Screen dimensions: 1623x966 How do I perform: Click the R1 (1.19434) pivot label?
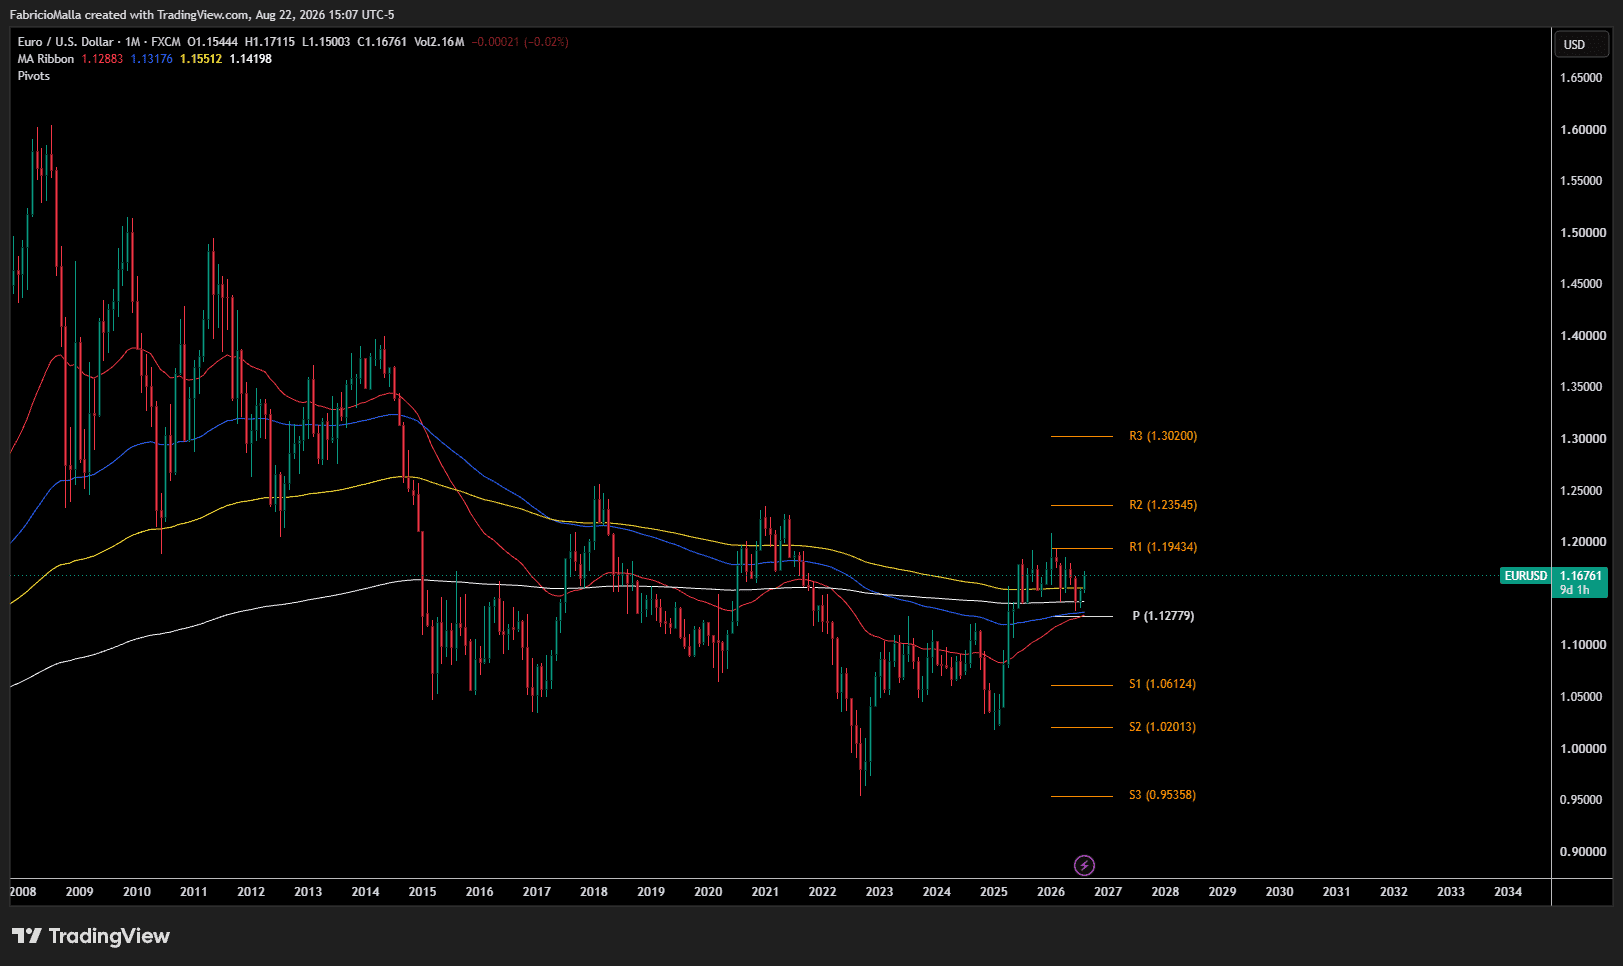tap(1163, 547)
